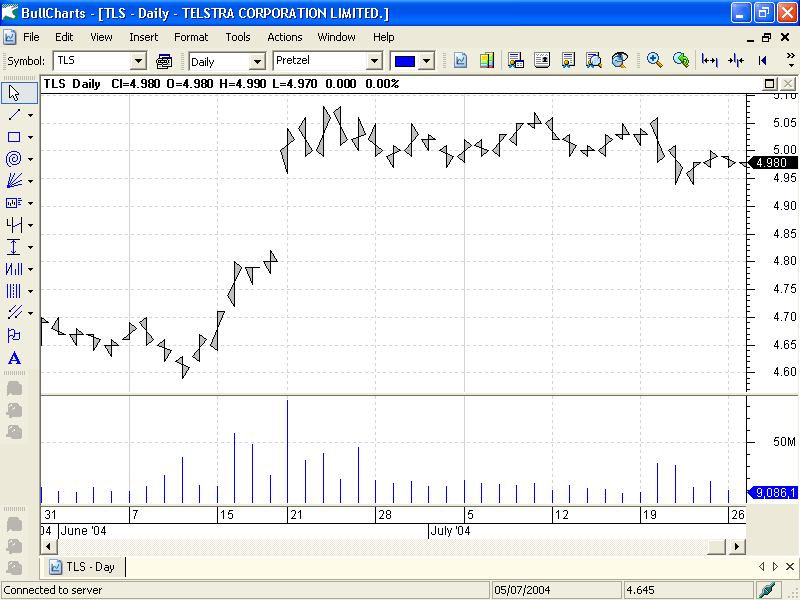Open the Format menu
800x600 pixels.
pos(191,37)
